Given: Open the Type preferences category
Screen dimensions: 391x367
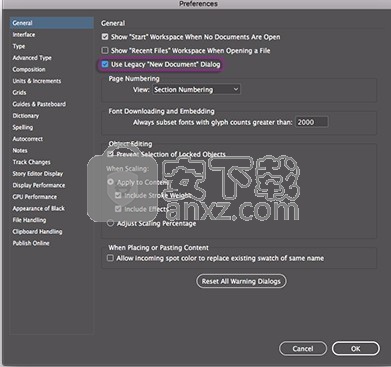Looking at the screenshot, I should point(19,46).
